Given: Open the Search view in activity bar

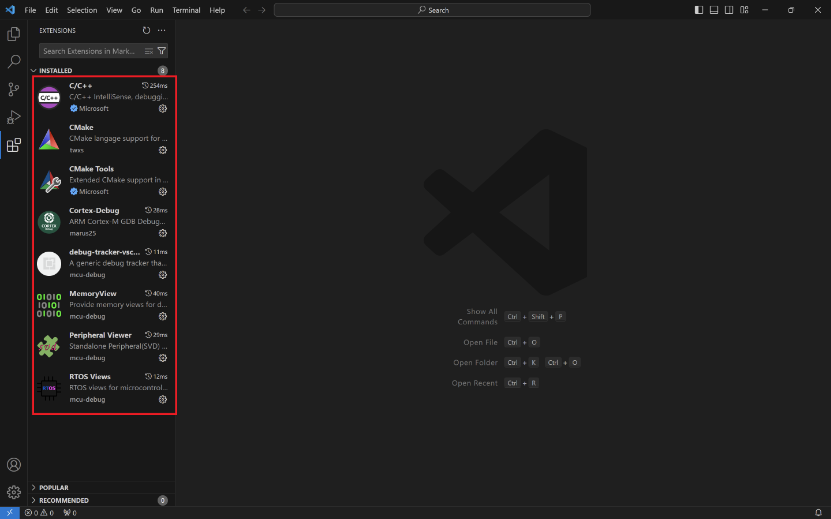Looking at the screenshot, I should coord(14,61).
